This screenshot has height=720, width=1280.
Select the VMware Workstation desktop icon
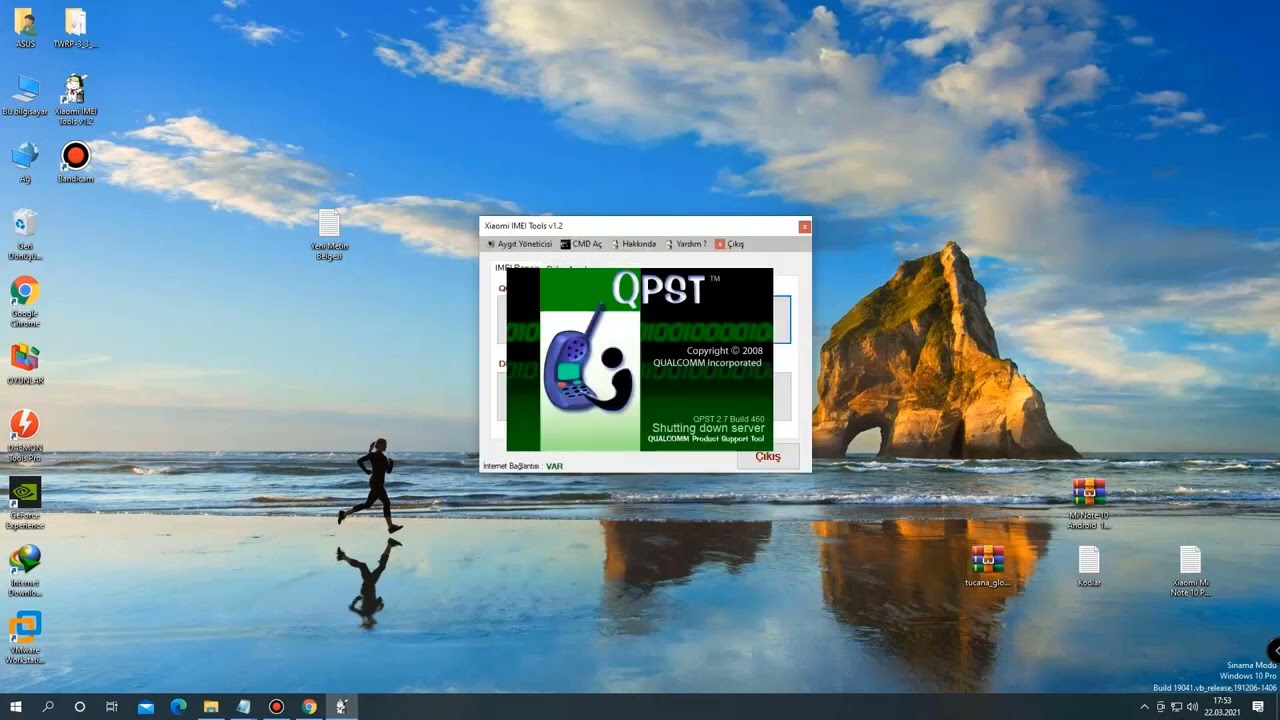click(x=25, y=637)
